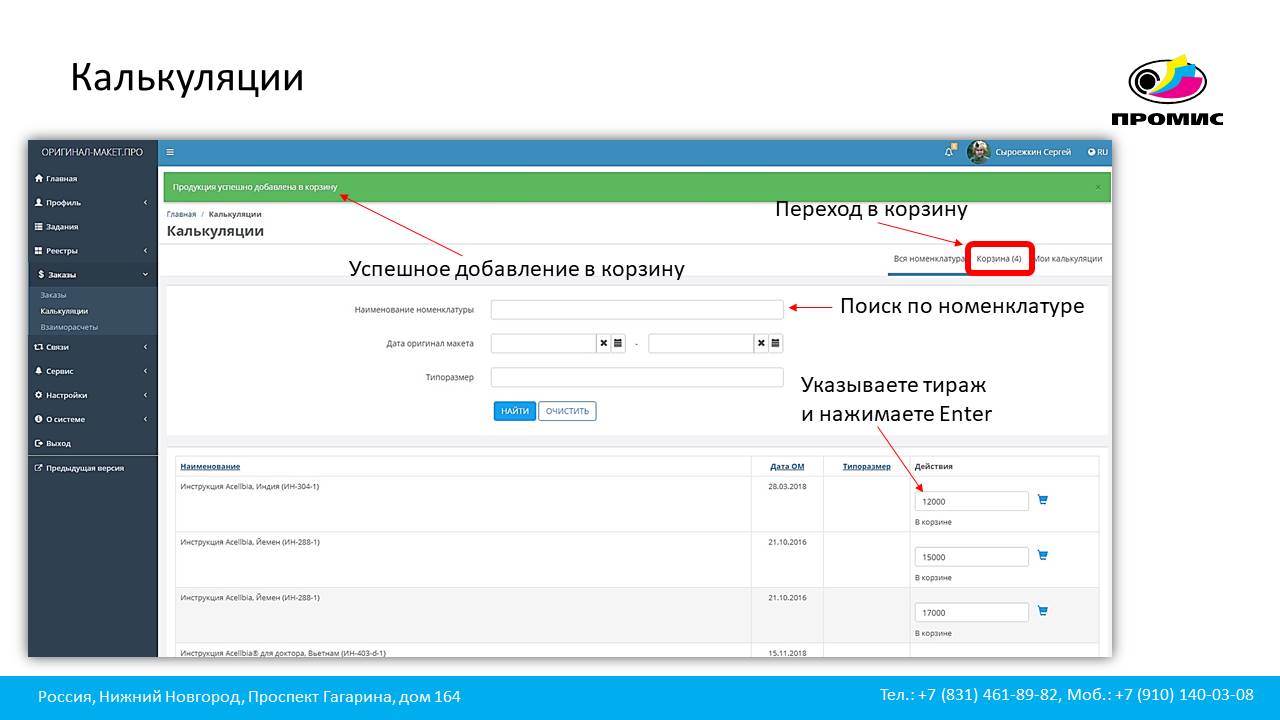Open Взаиморасчеты submenu item

point(69,327)
